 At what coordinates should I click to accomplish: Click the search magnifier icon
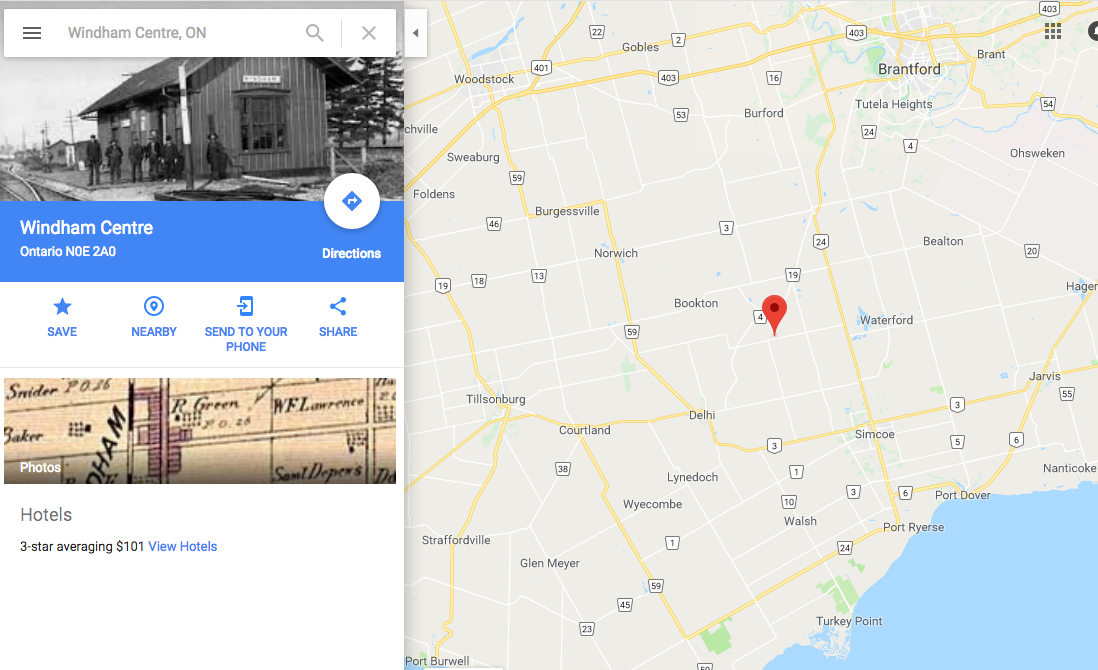[x=315, y=33]
